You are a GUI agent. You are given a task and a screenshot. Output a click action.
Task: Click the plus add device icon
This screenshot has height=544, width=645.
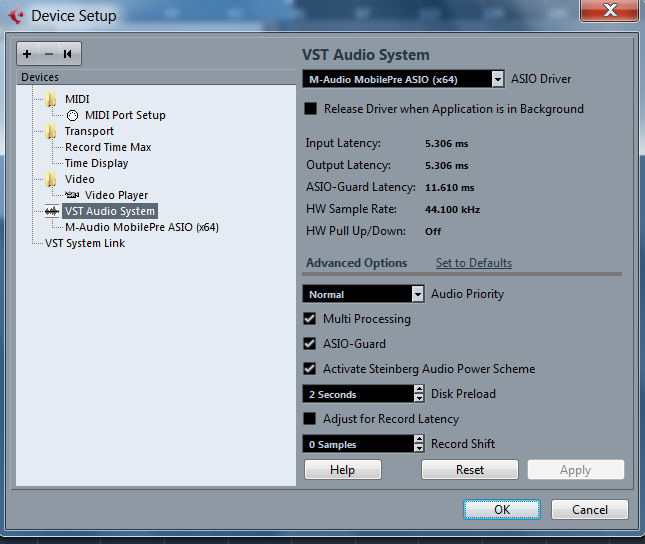click(x=27, y=54)
